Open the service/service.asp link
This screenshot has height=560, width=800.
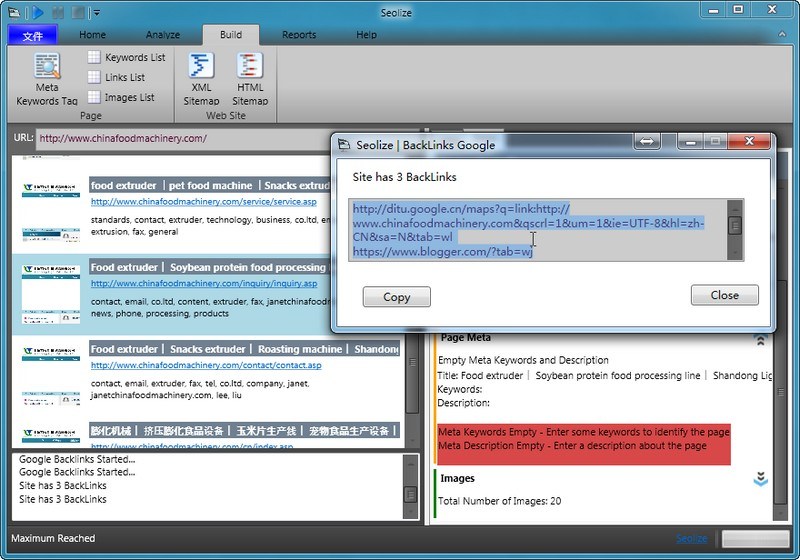pos(204,201)
